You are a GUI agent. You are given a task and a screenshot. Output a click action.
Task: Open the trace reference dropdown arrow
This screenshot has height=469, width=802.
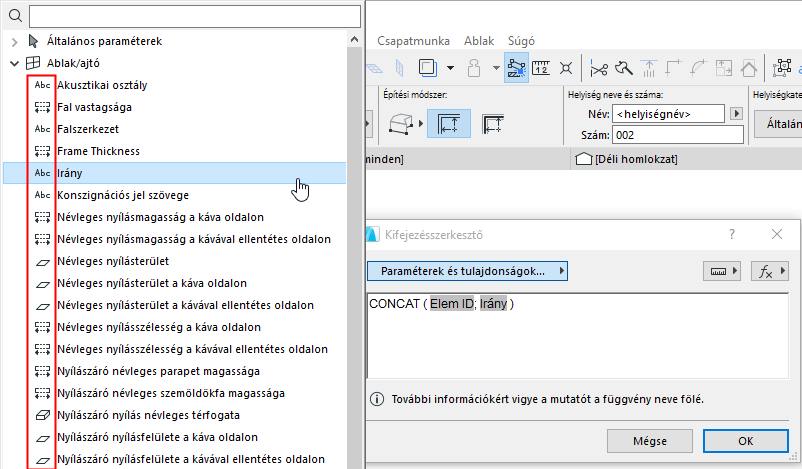[x=450, y=68]
